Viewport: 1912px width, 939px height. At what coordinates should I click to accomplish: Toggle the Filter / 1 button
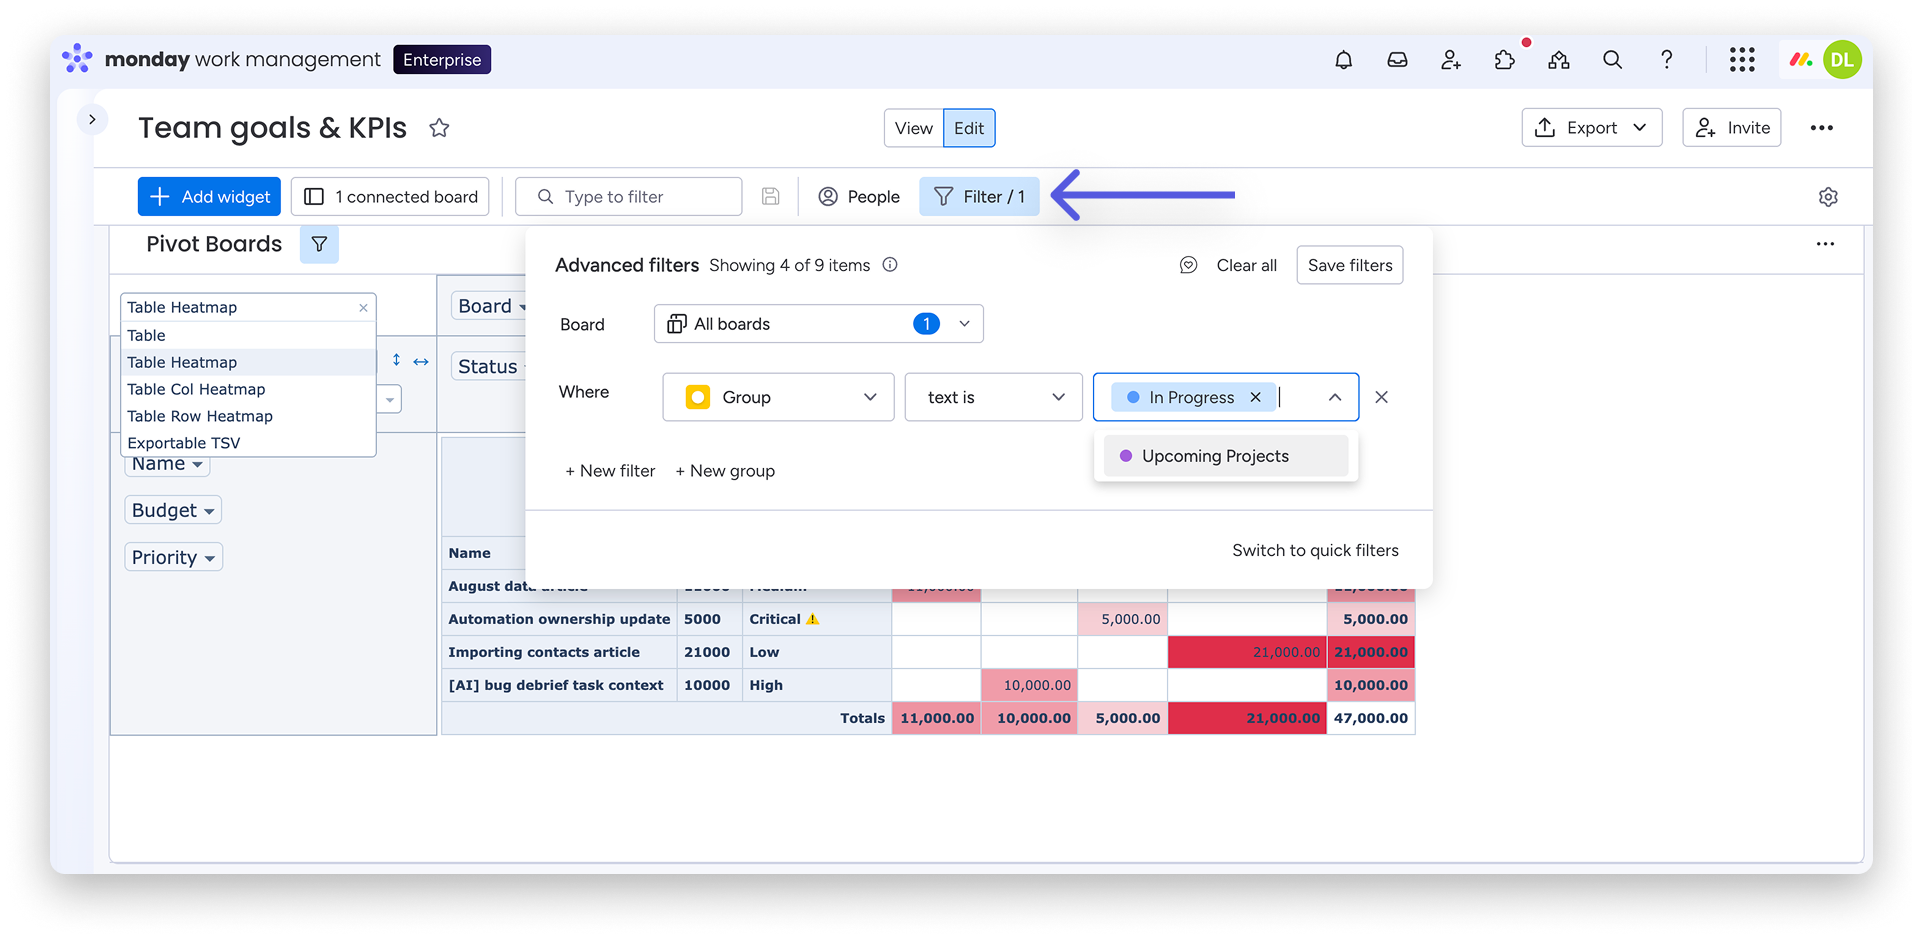[x=979, y=197]
